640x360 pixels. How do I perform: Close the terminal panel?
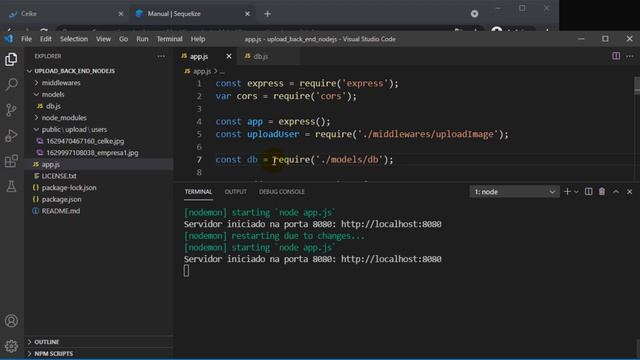point(629,191)
